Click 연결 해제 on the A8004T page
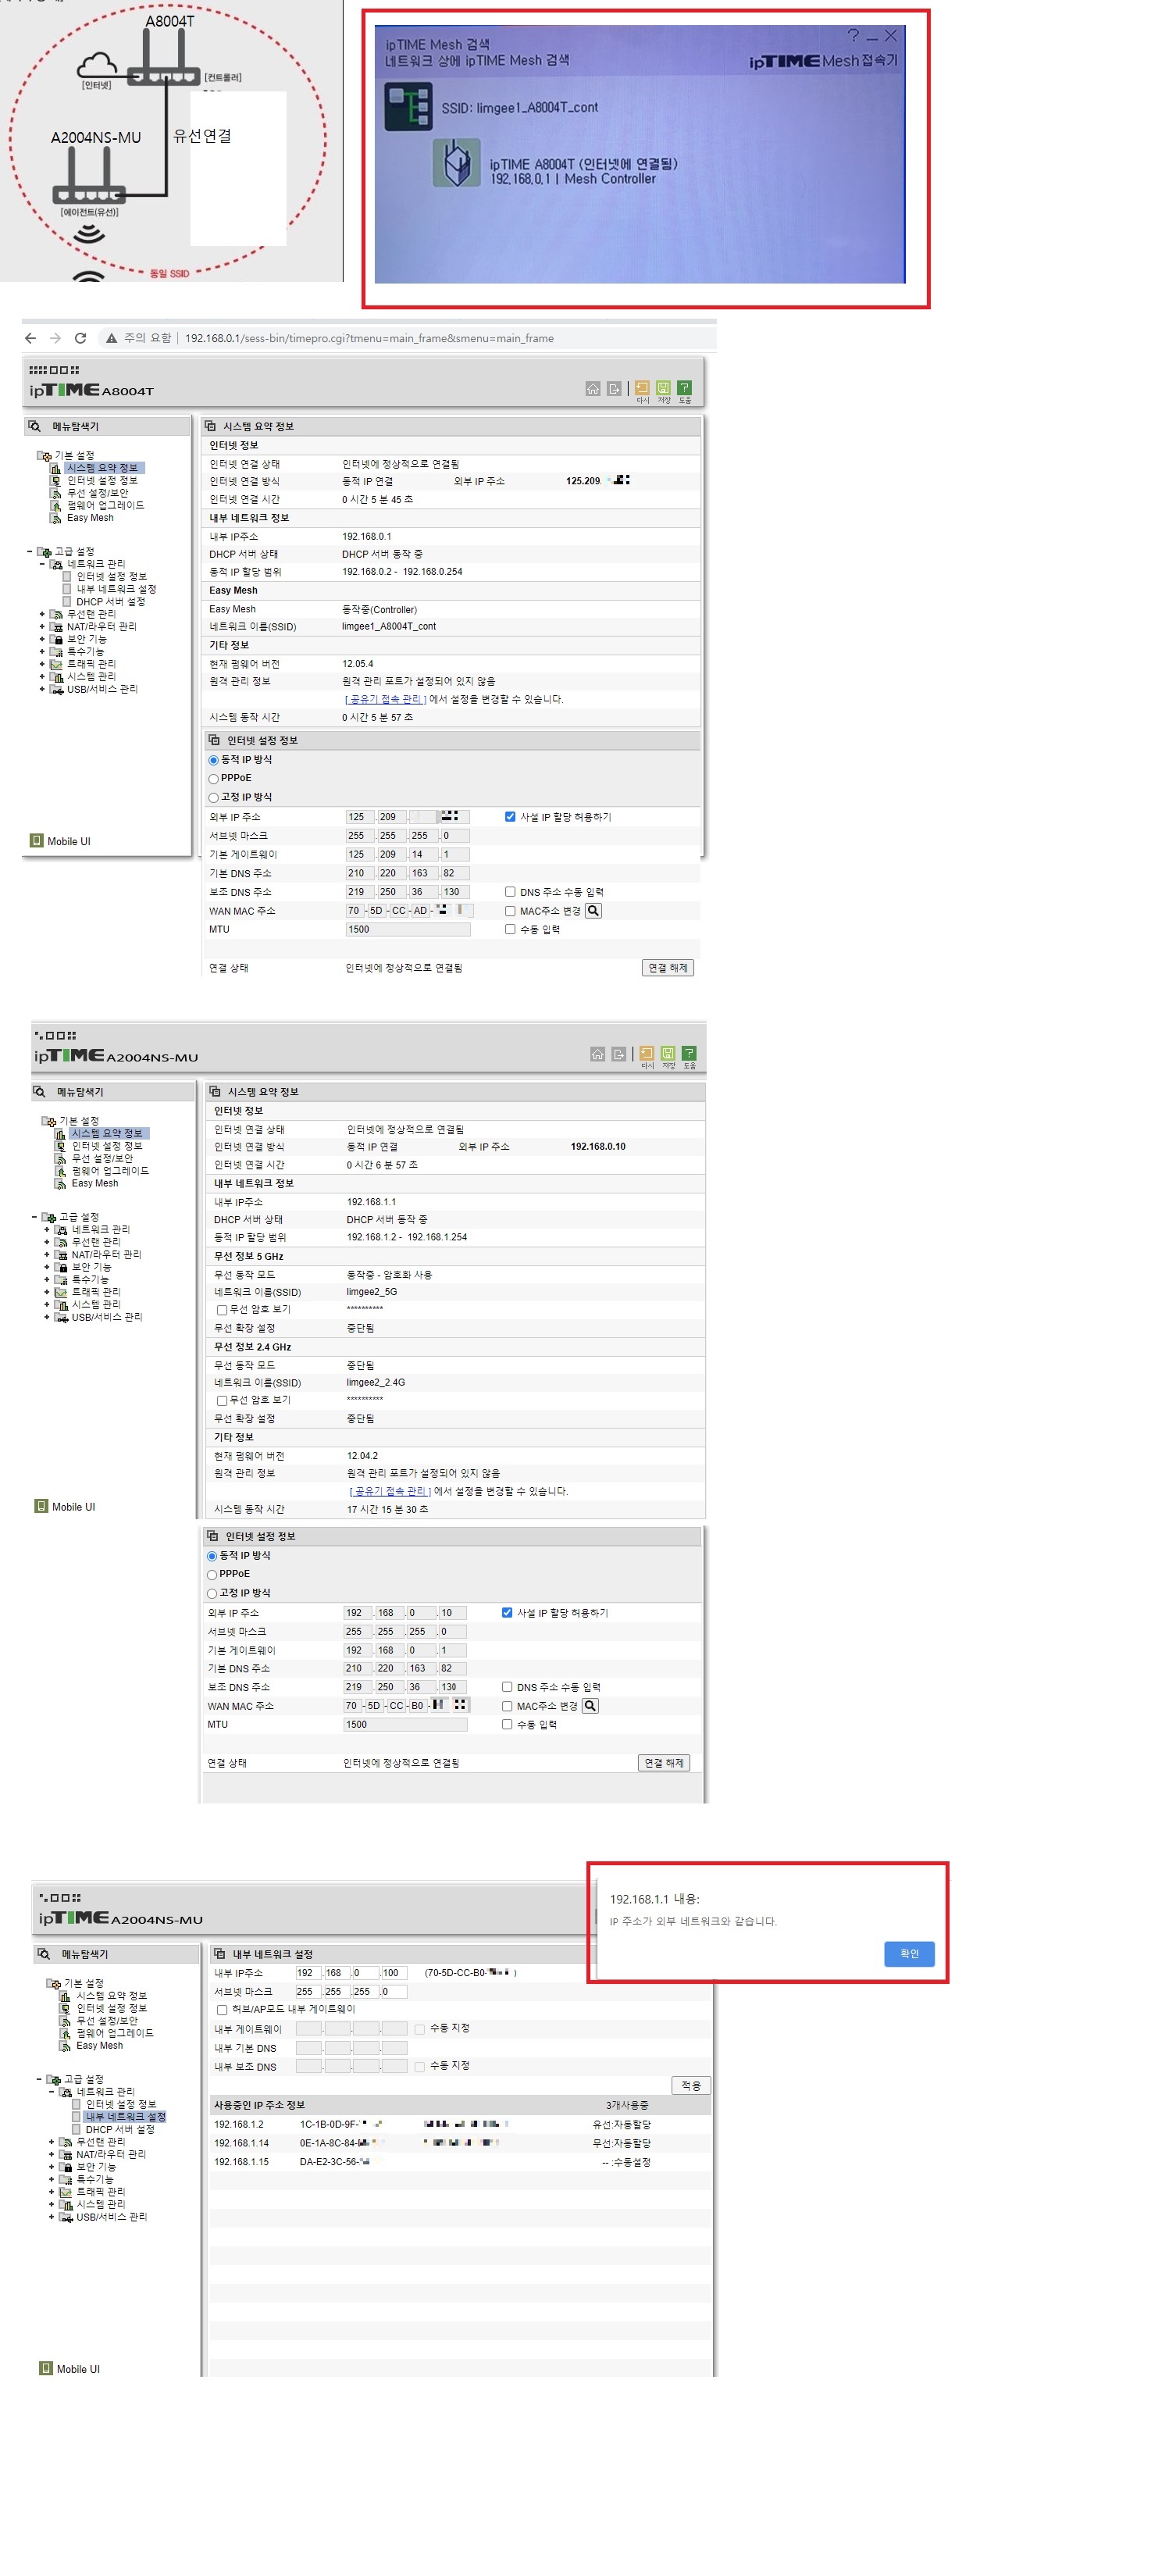1151x2576 pixels. [667, 968]
